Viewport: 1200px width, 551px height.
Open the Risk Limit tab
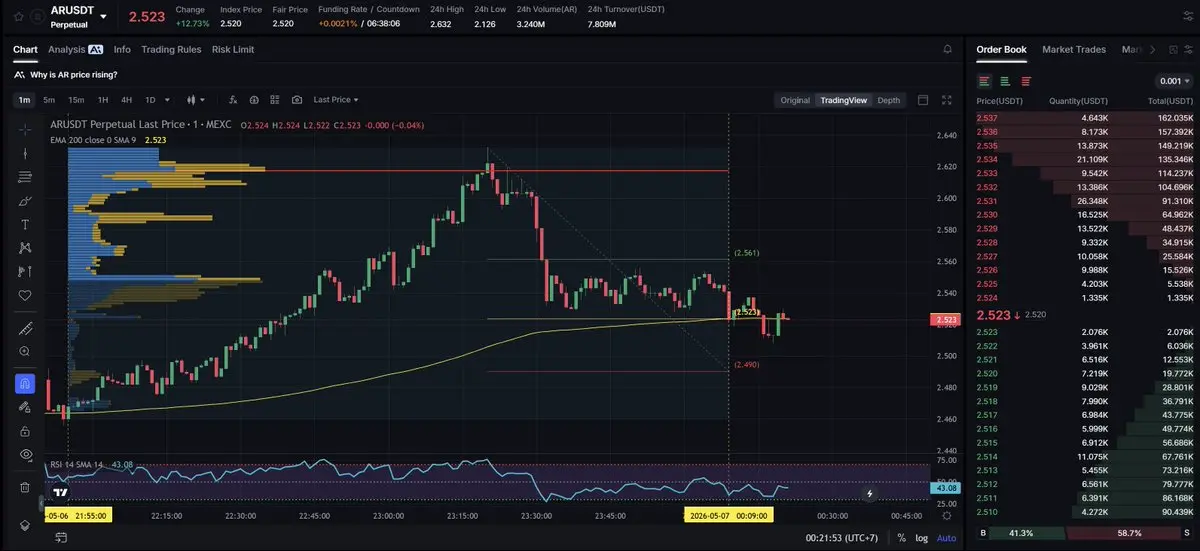[x=233, y=49]
